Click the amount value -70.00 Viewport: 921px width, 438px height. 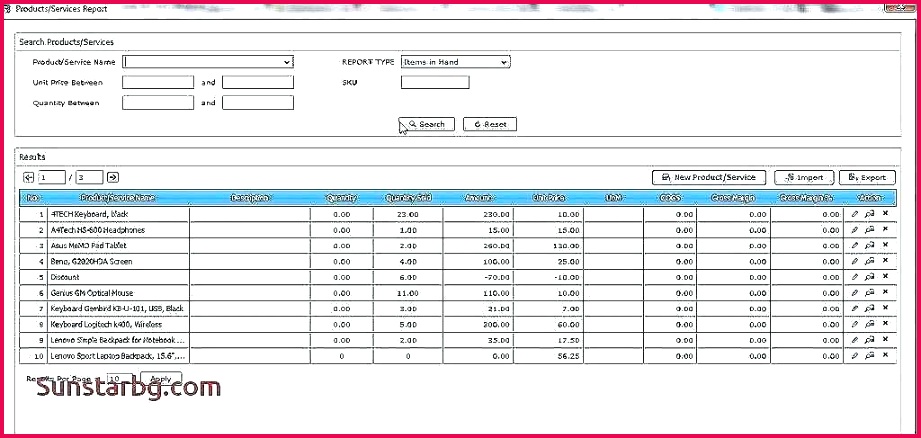click(496, 278)
